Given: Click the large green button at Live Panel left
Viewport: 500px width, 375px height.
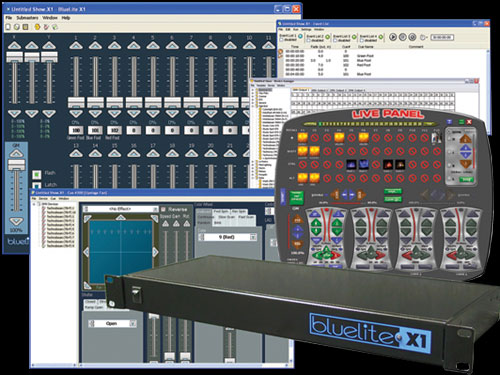Looking at the screenshot, I should tap(296, 197).
